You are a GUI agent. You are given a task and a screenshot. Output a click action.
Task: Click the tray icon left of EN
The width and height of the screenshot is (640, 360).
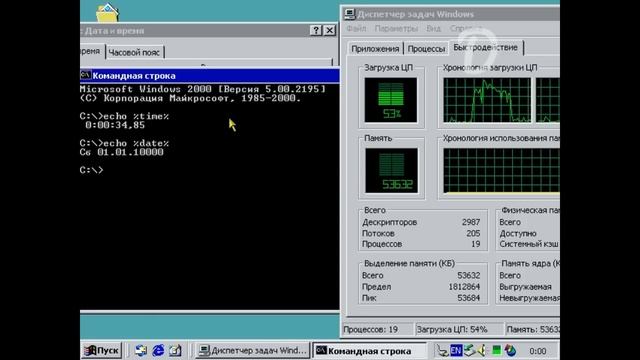[x=442, y=350]
